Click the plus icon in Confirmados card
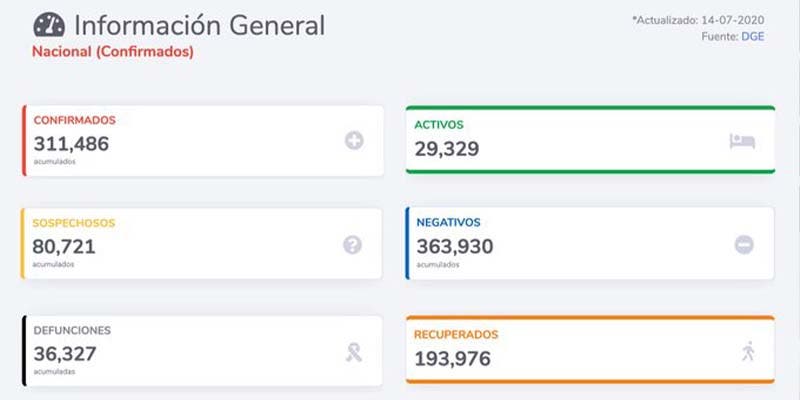Screen dimensions: 800x400 [354, 141]
